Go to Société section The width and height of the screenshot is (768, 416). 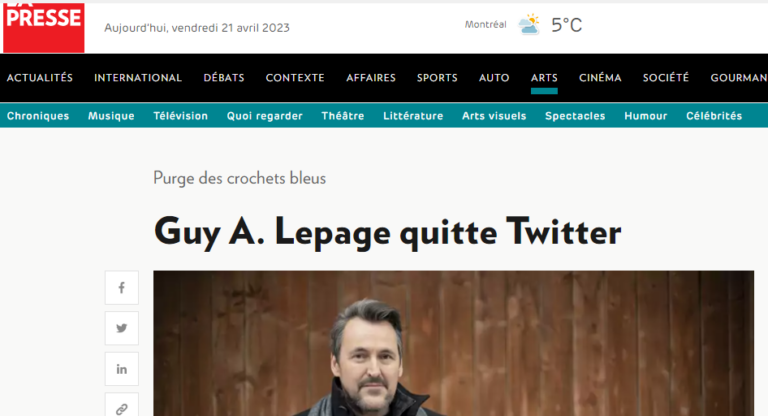666,78
